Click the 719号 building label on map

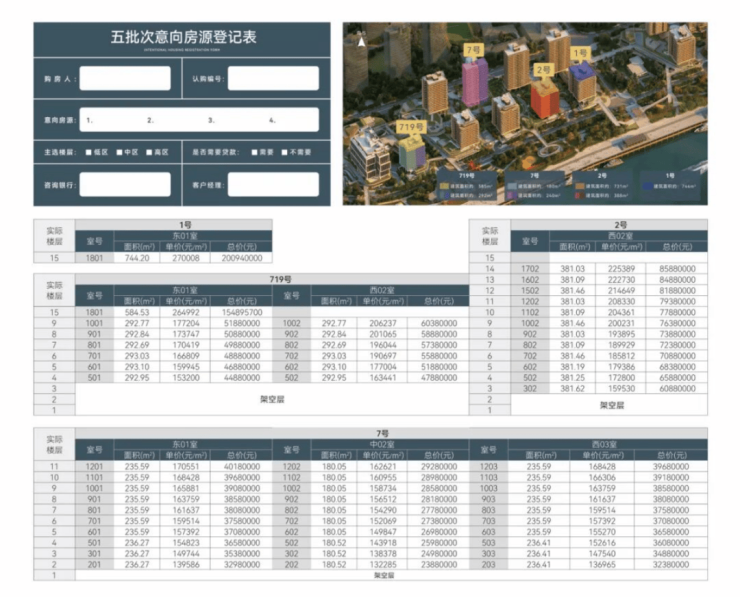click(411, 127)
